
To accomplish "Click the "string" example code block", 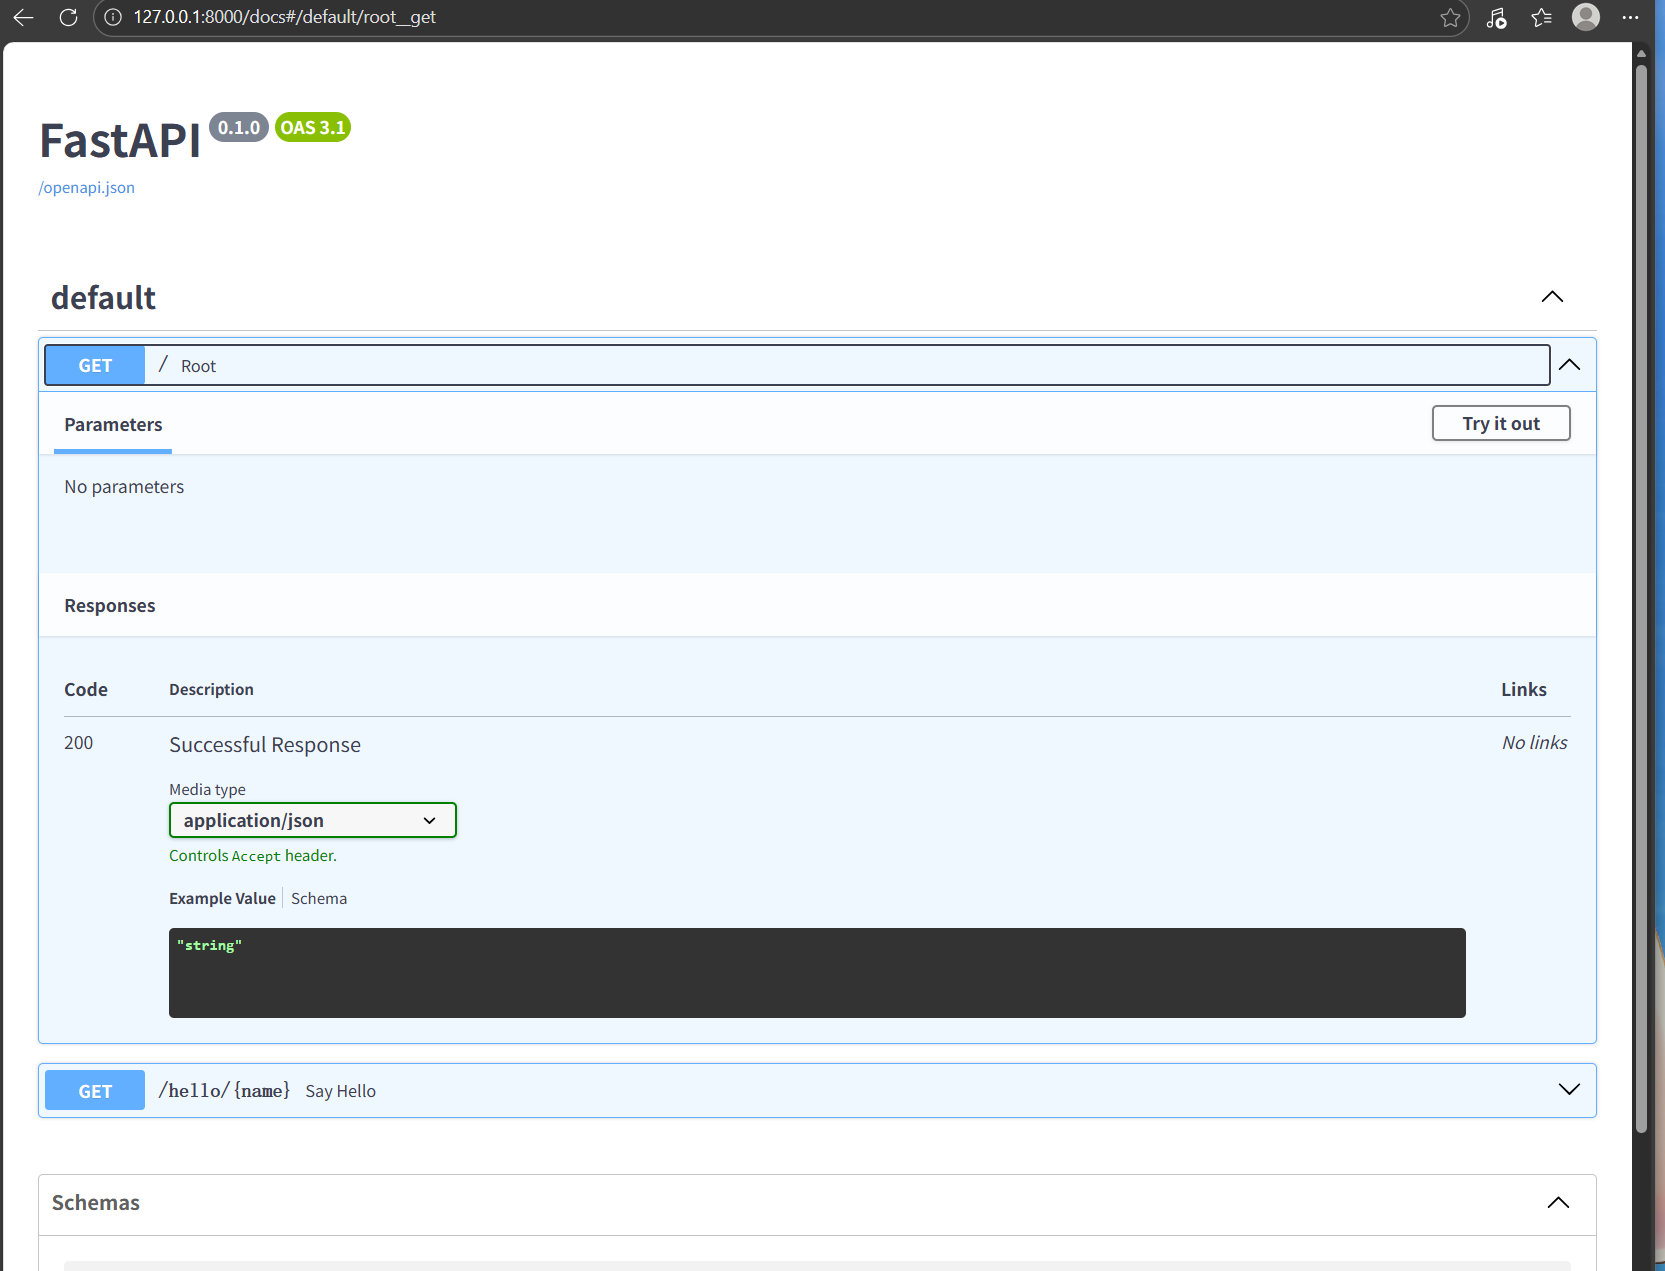I will [817, 973].
